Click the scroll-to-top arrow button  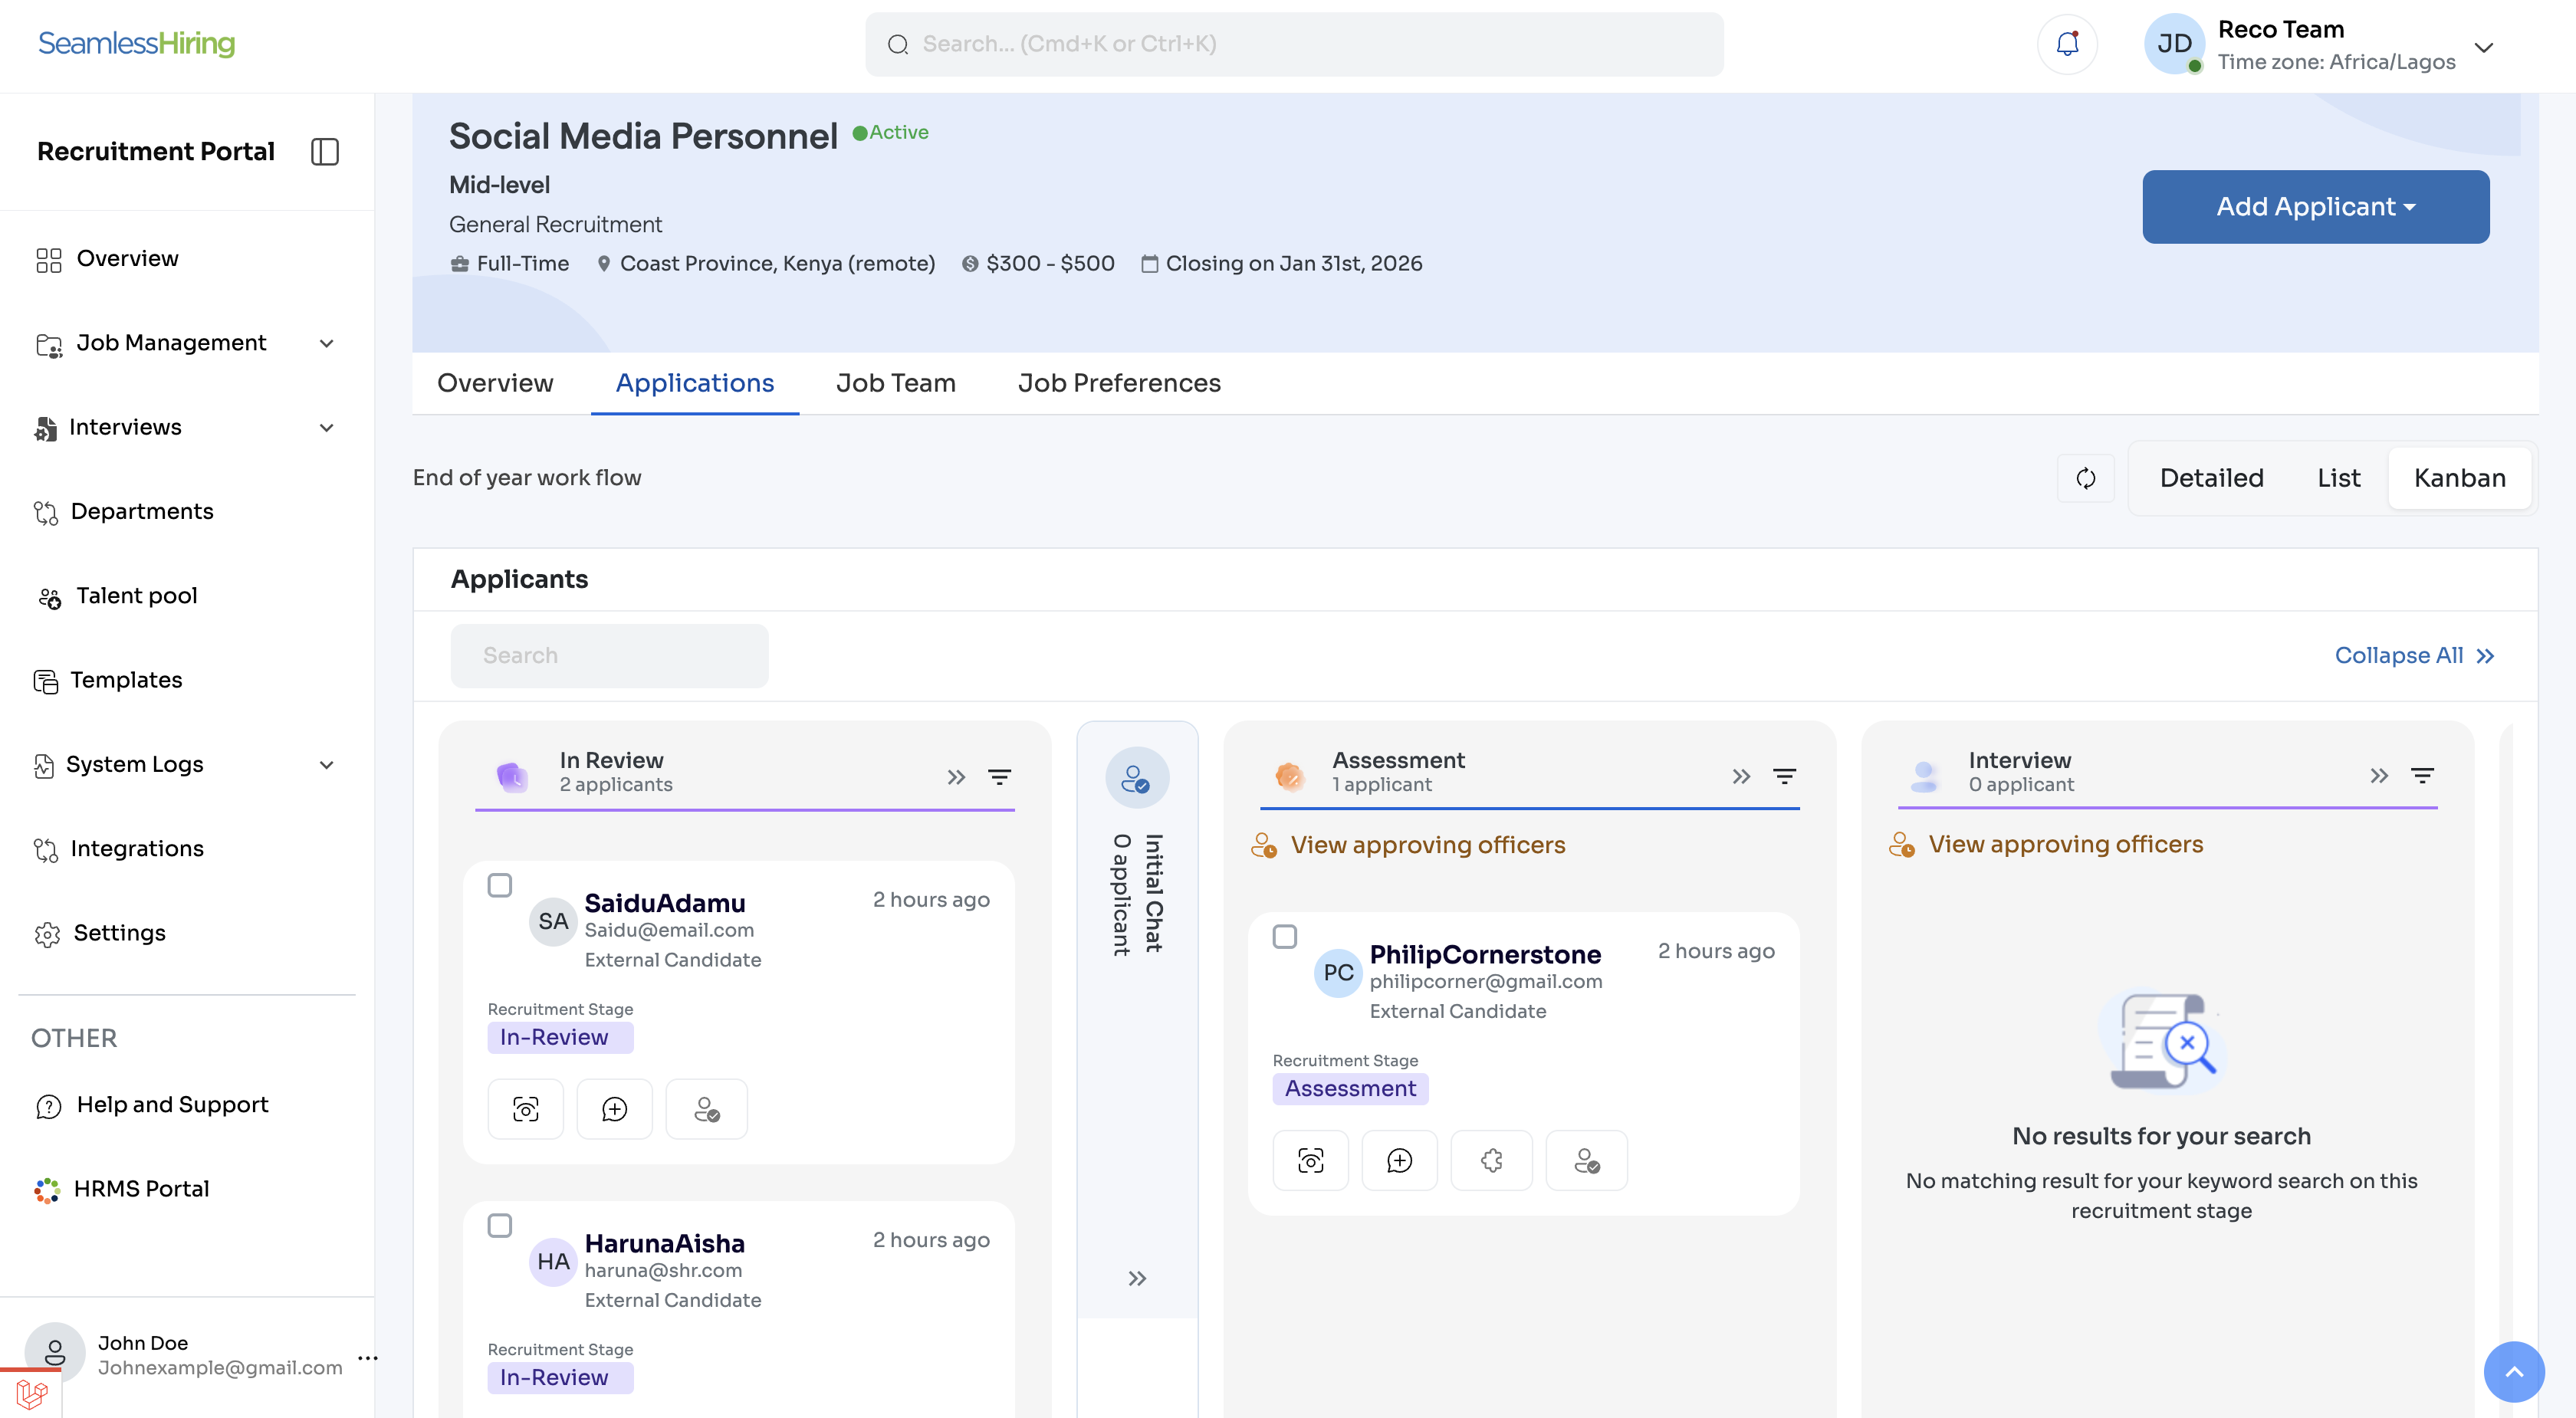pyautogui.click(x=2513, y=1371)
